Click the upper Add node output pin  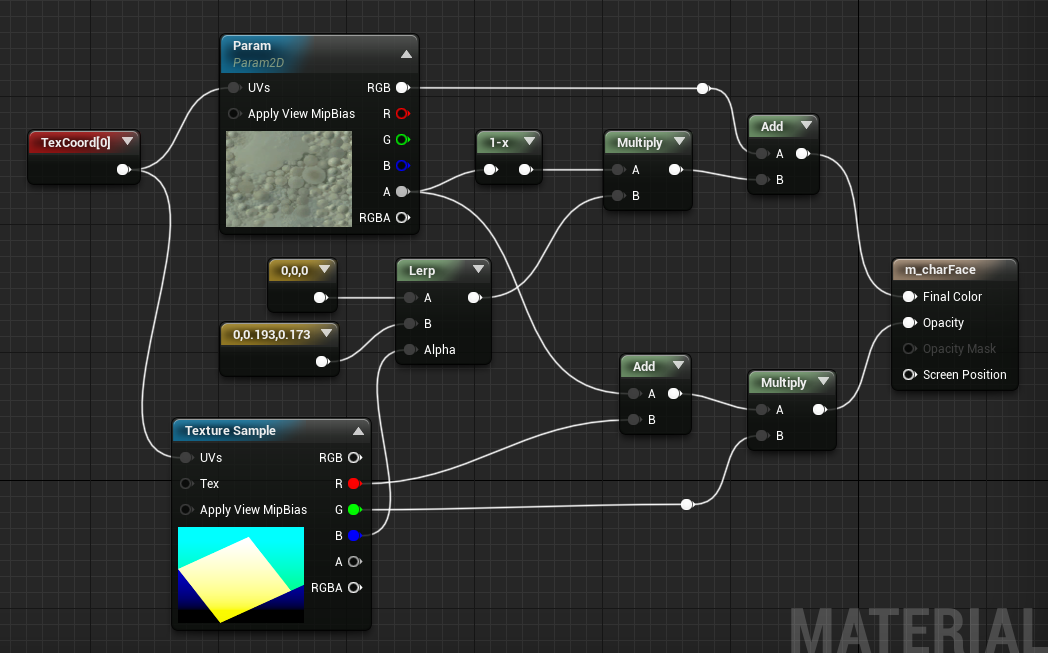803,154
